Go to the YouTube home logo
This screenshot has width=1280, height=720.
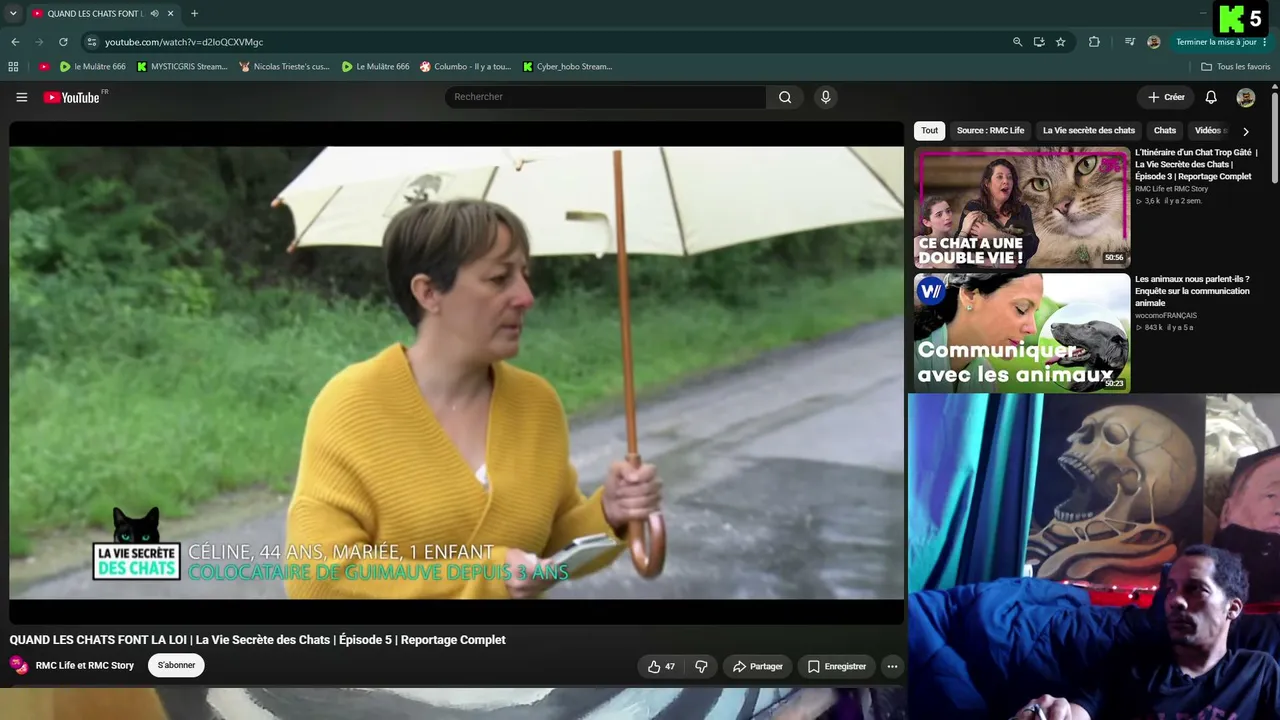point(72,97)
